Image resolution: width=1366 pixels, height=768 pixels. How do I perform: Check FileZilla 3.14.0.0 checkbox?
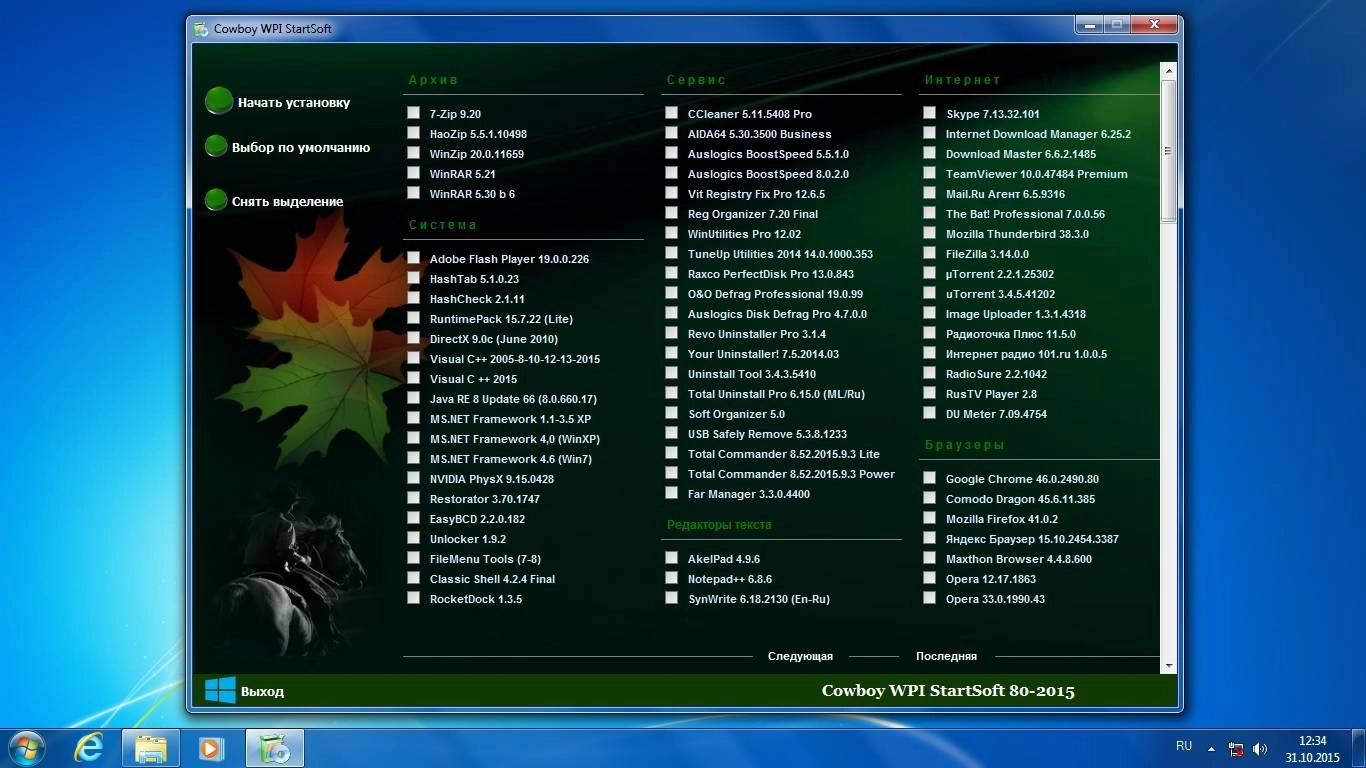[x=930, y=253]
